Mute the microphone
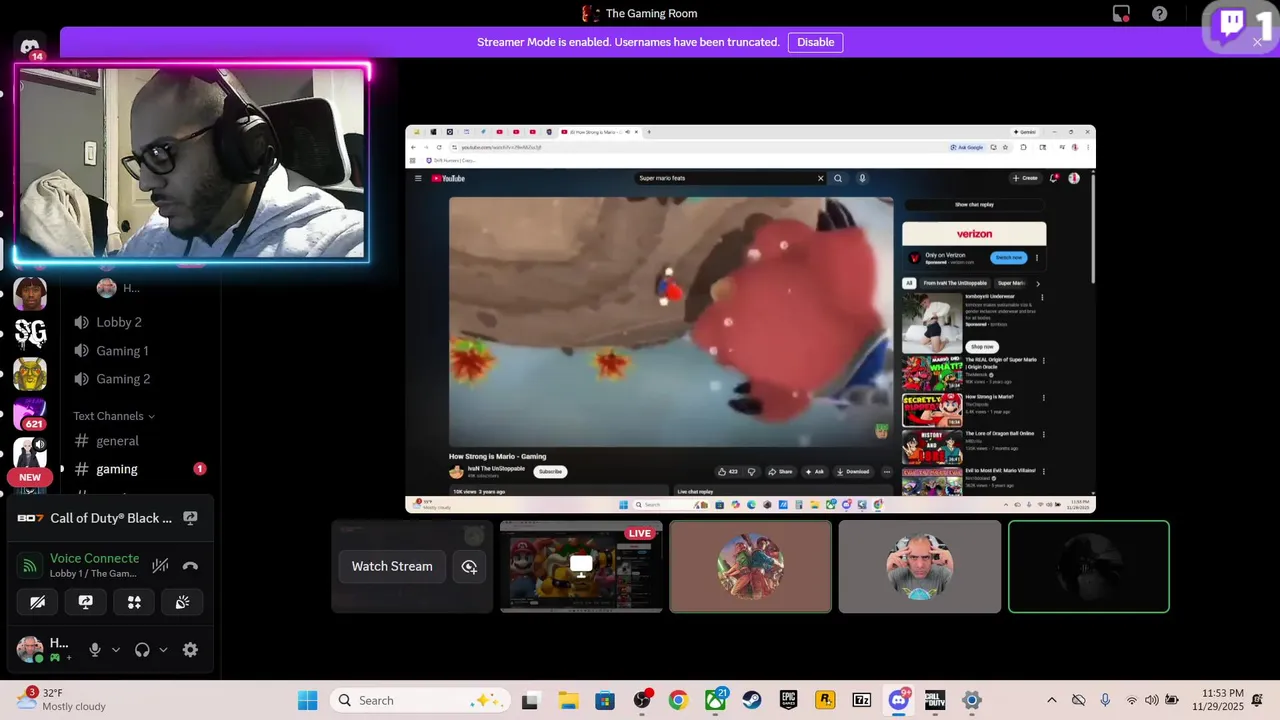This screenshot has height=720, width=1280. click(95, 650)
